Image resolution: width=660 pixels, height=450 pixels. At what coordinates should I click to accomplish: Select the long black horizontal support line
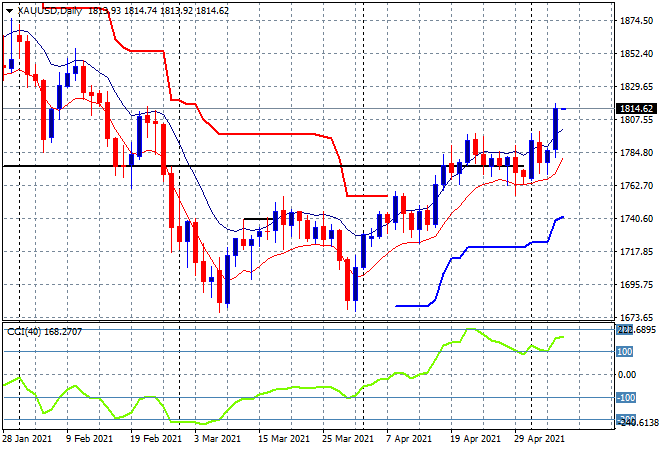pyautogui.click(x=263, y=166)
